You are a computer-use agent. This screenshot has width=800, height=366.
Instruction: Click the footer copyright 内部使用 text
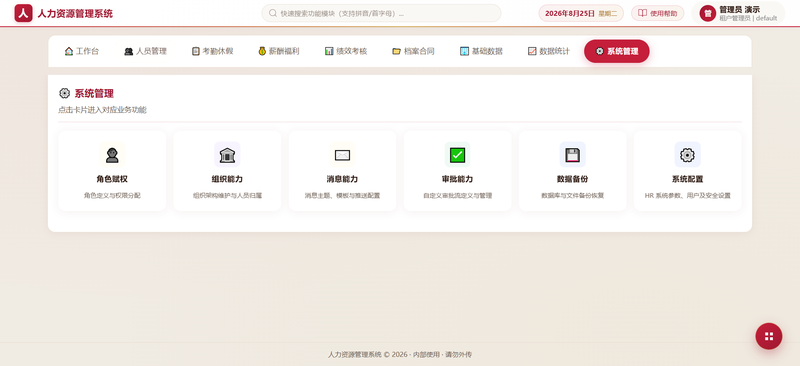click(426, 355)
